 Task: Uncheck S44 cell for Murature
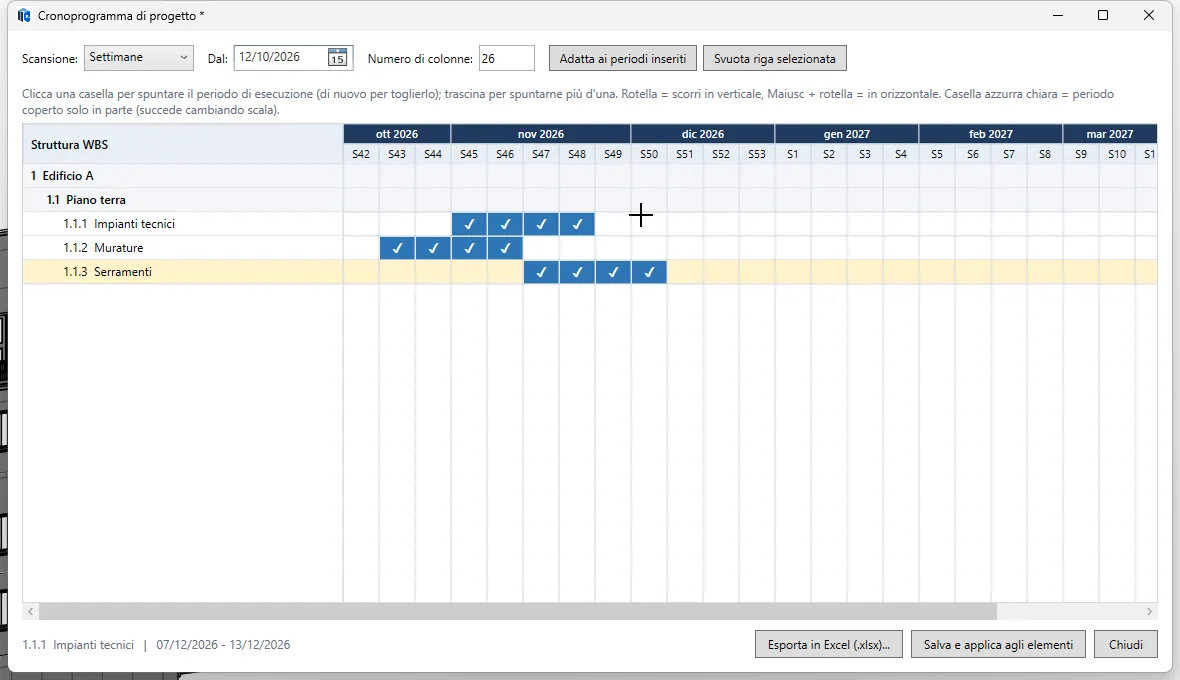(x=433, y=248)
